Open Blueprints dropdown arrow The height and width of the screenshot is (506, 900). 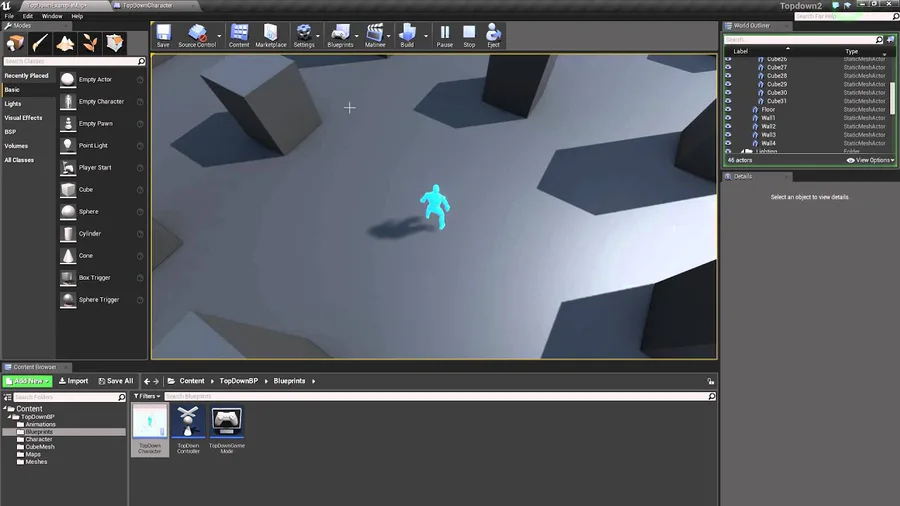356,36
